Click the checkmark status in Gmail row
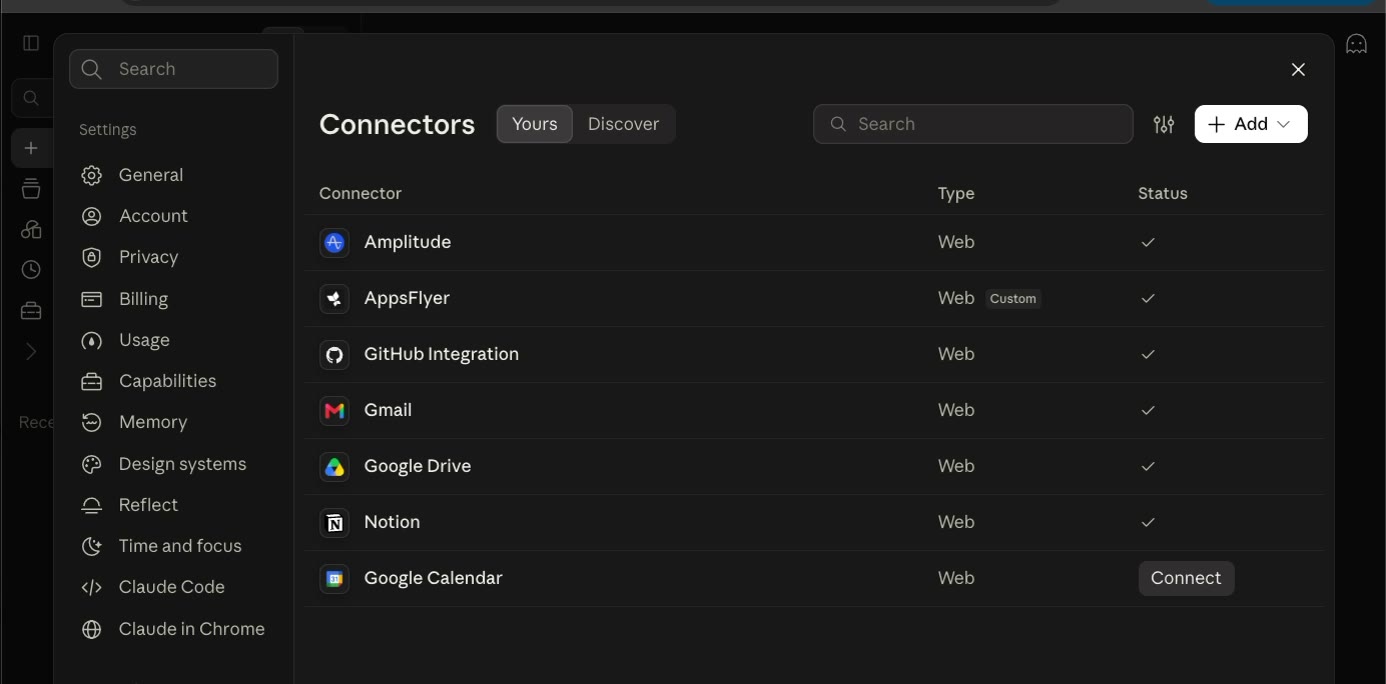This screenshot has width=1386, height=684. click(1148, 410)
